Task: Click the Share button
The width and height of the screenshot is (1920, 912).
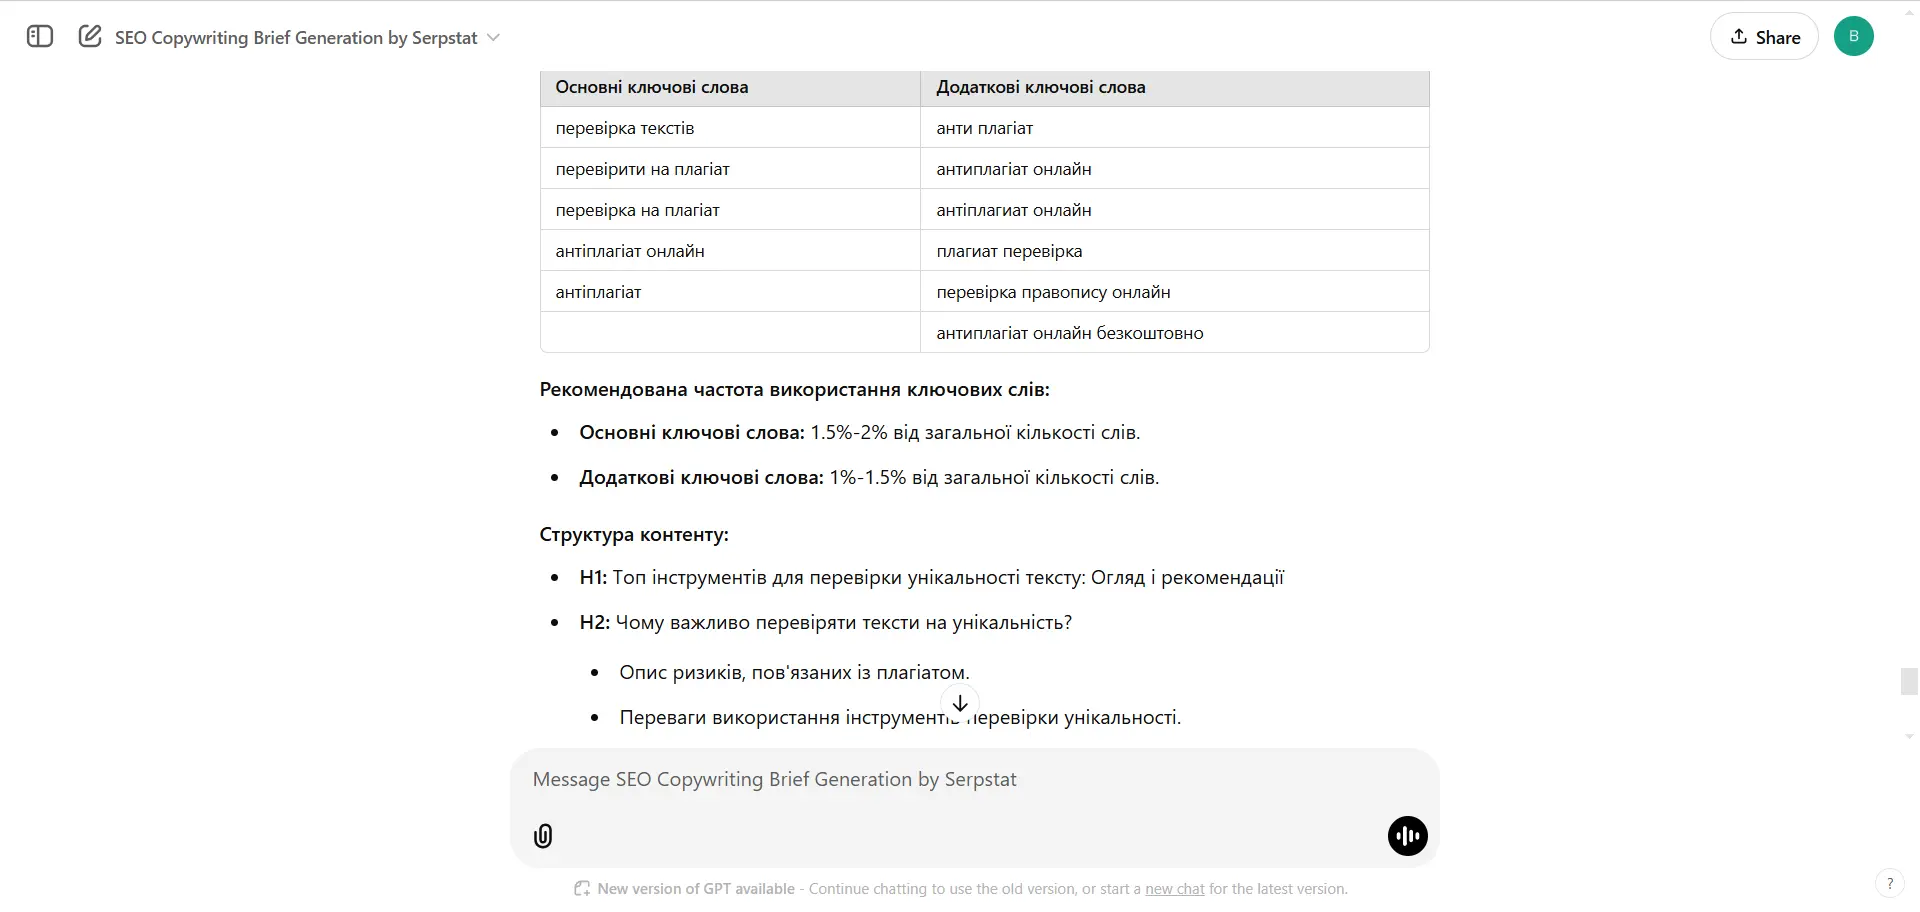Action: click(1763, 36)
